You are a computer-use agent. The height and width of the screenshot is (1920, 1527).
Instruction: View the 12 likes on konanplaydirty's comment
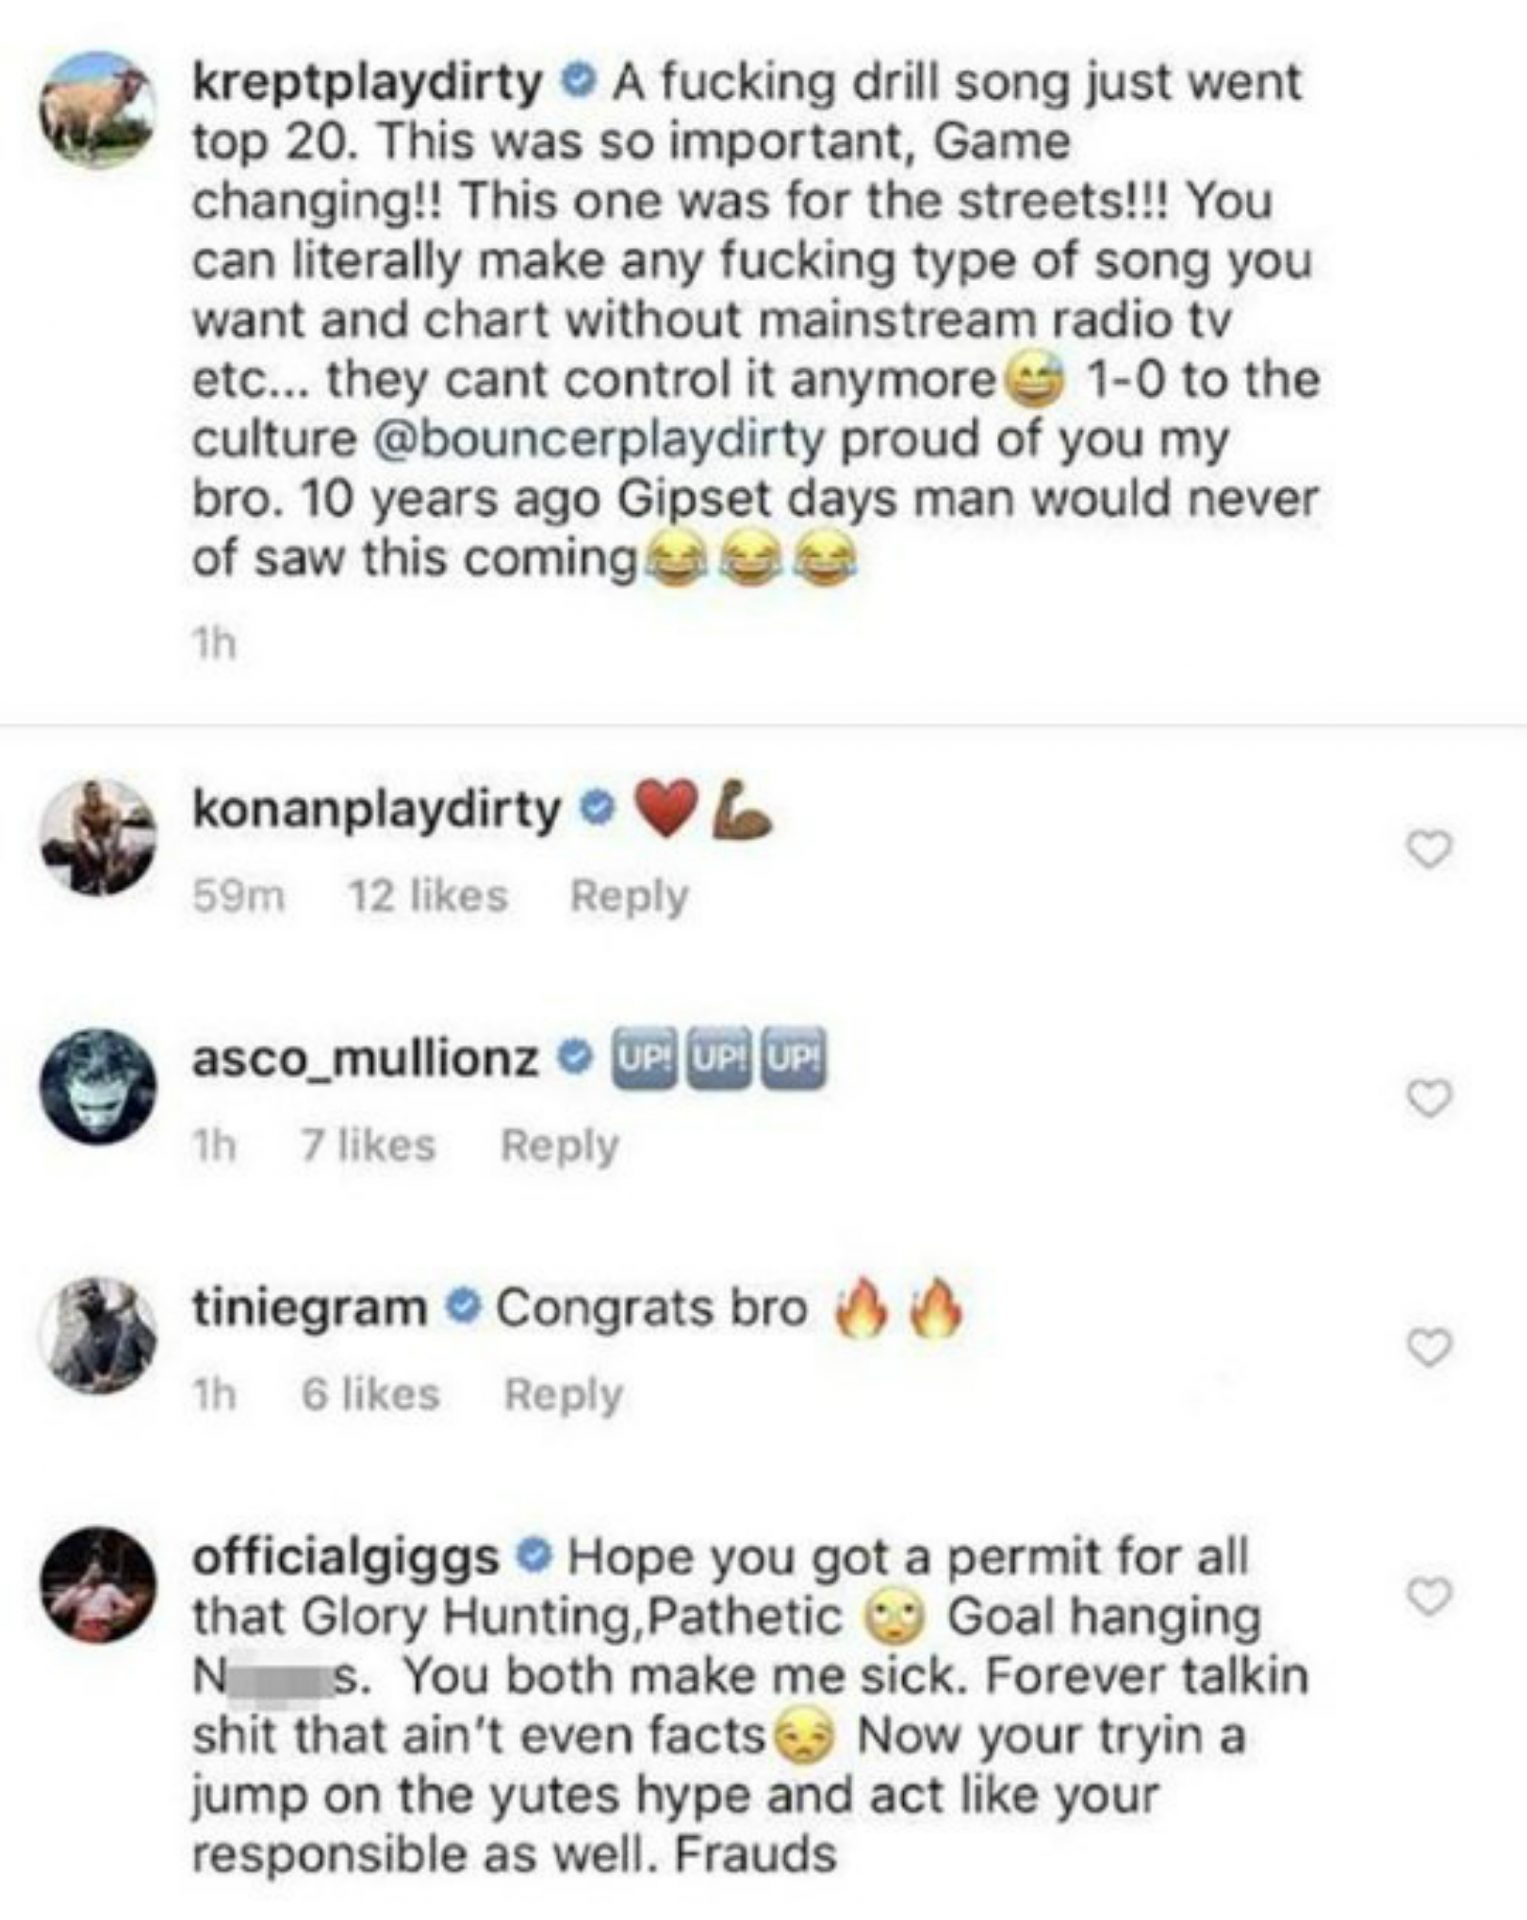(x=427, y=896)
